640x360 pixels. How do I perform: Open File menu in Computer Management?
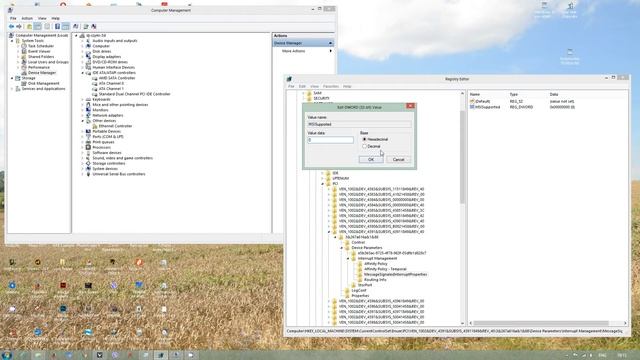click(13, 18)
